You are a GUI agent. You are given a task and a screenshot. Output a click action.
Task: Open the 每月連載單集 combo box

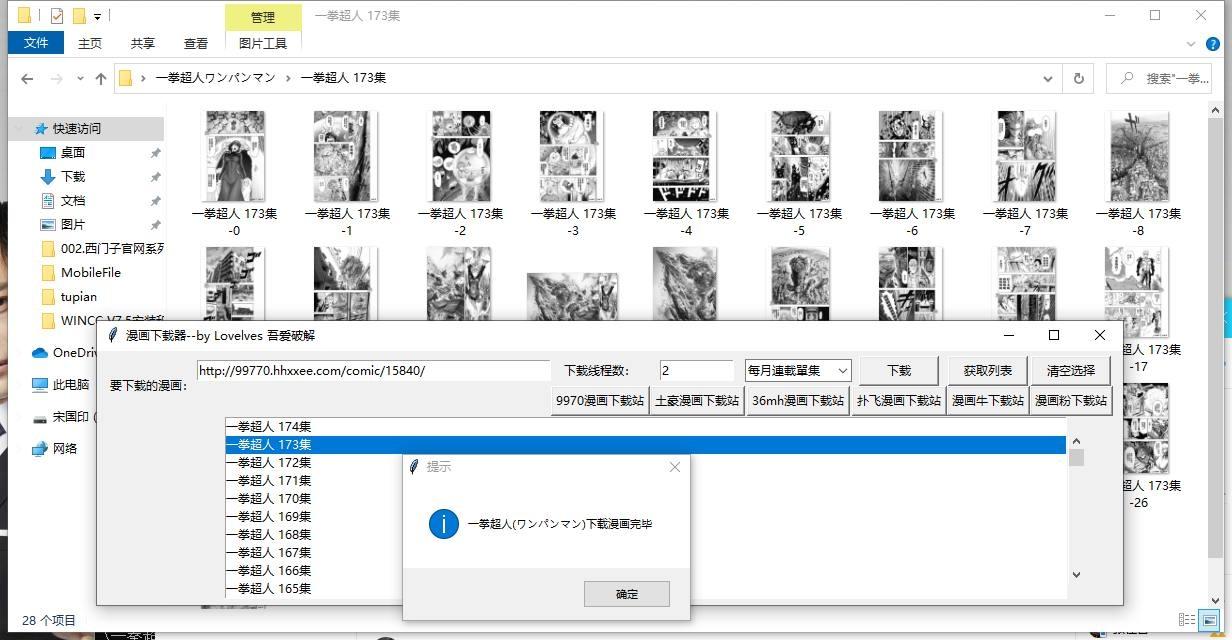pos(798,370)
